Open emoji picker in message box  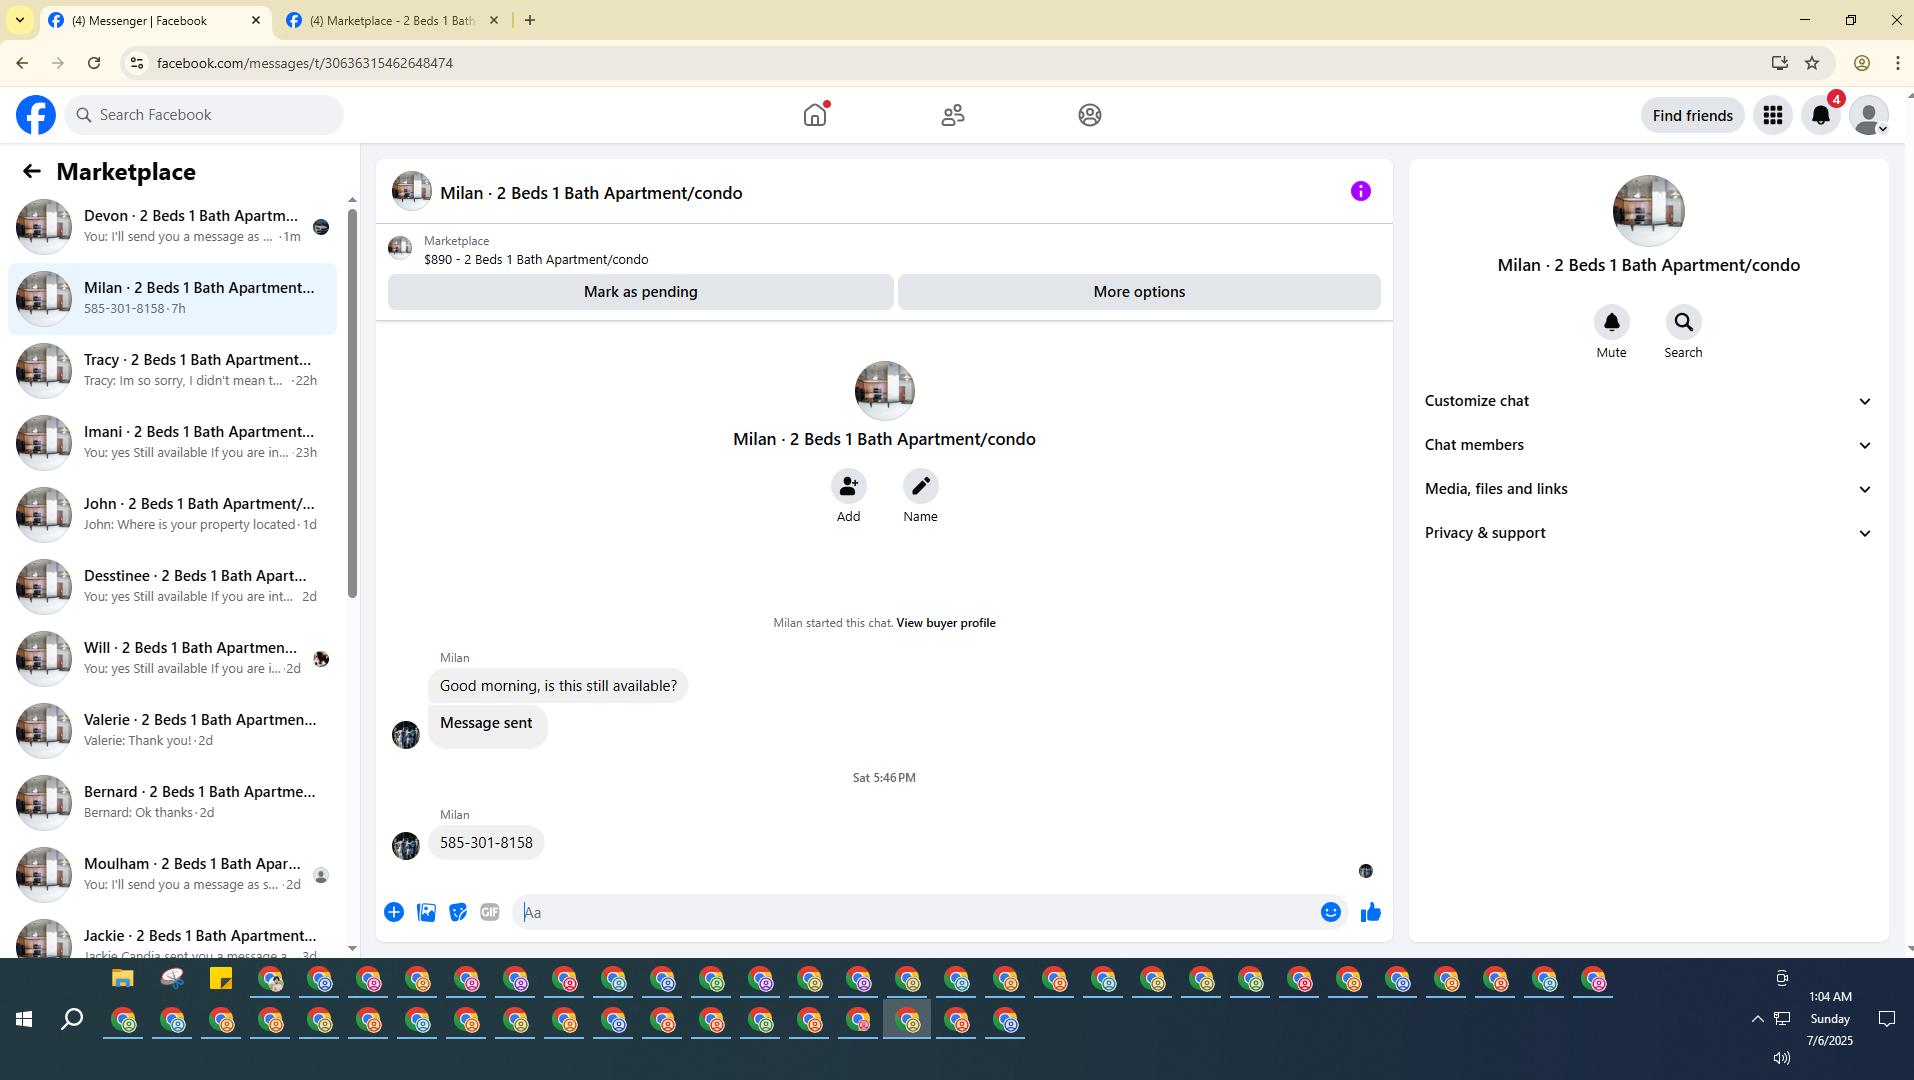click(1330, 912)
